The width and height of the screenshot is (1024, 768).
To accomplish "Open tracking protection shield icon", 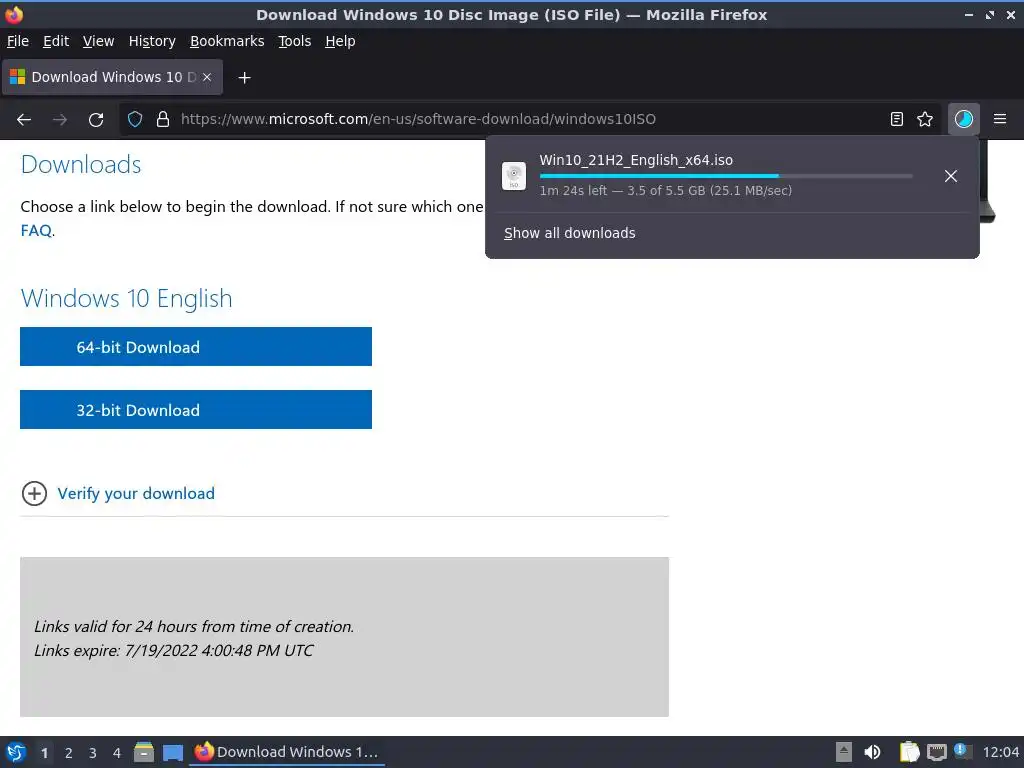I will pyautogui.click(x=135, y=120).
